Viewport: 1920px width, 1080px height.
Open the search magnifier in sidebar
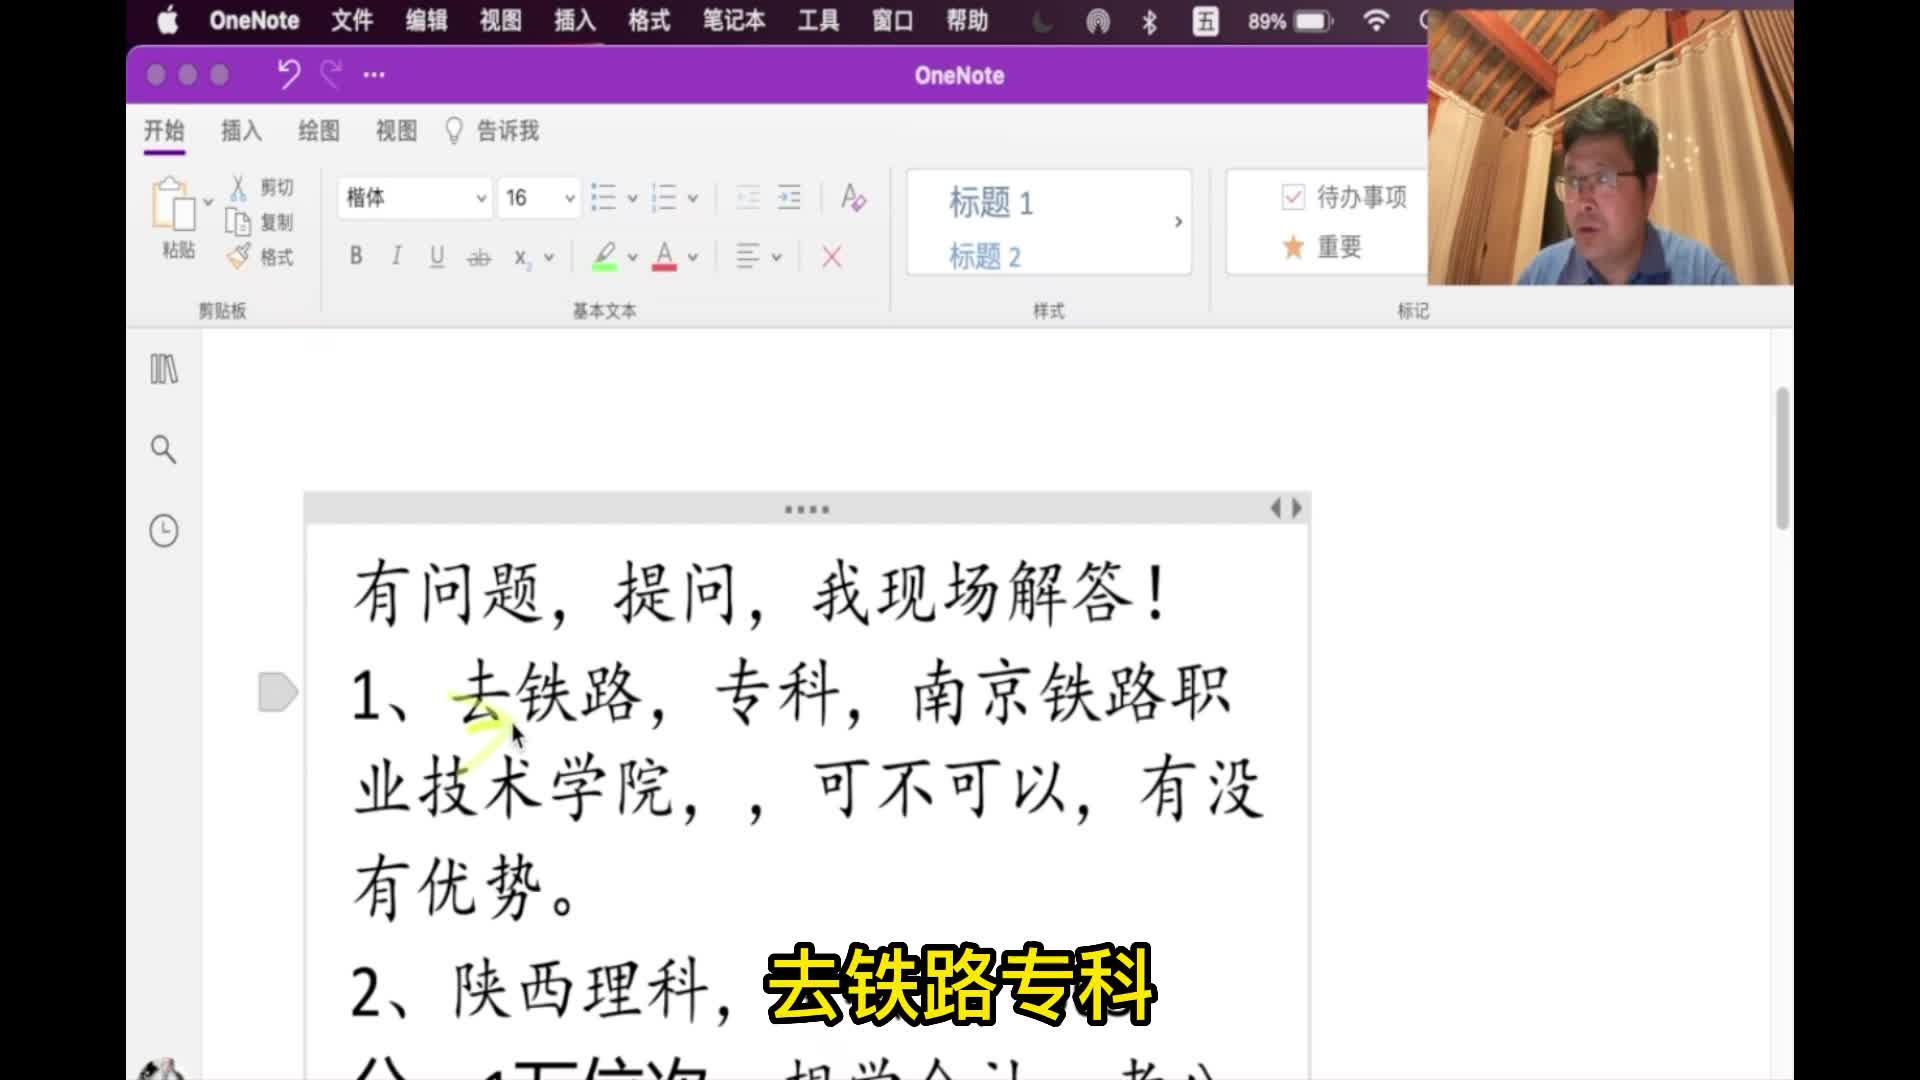163,449
